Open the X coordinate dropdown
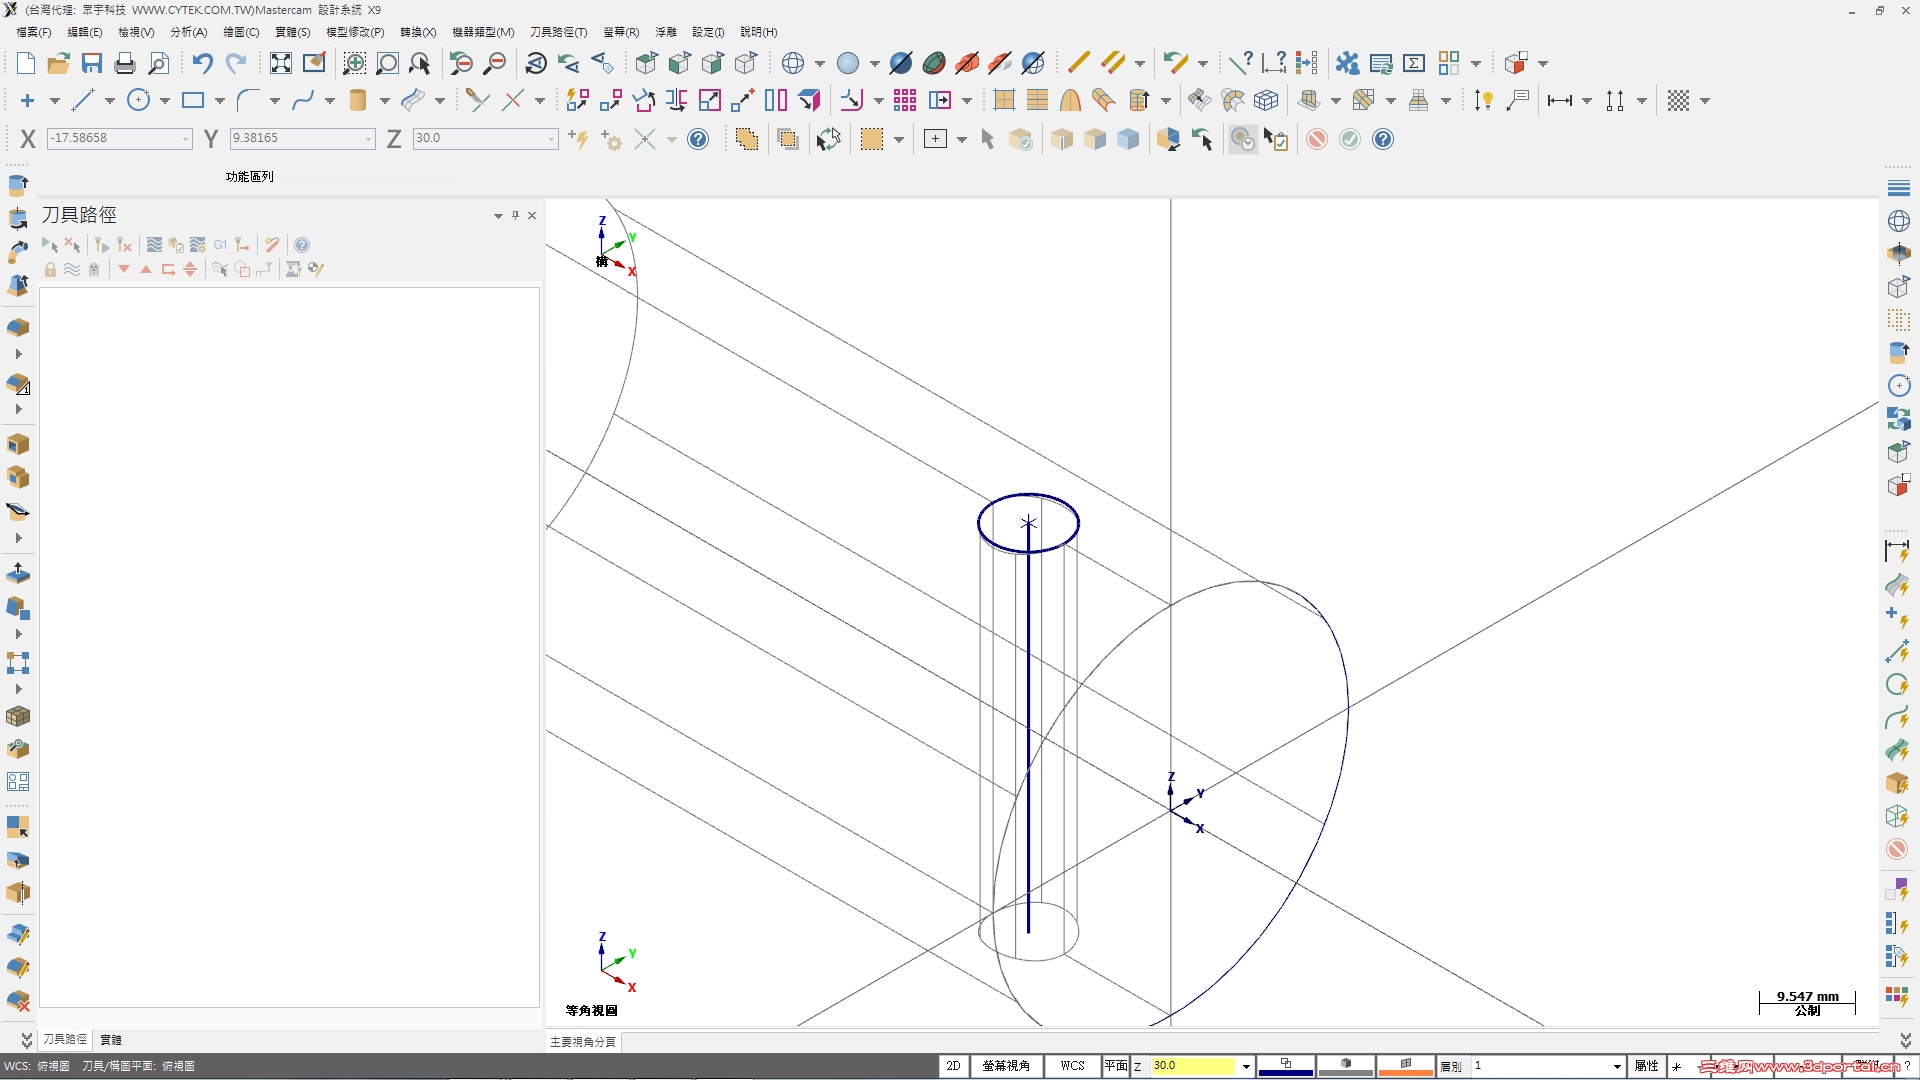The width and height of the screenshot is (1920, 1080). pos(186,138)
